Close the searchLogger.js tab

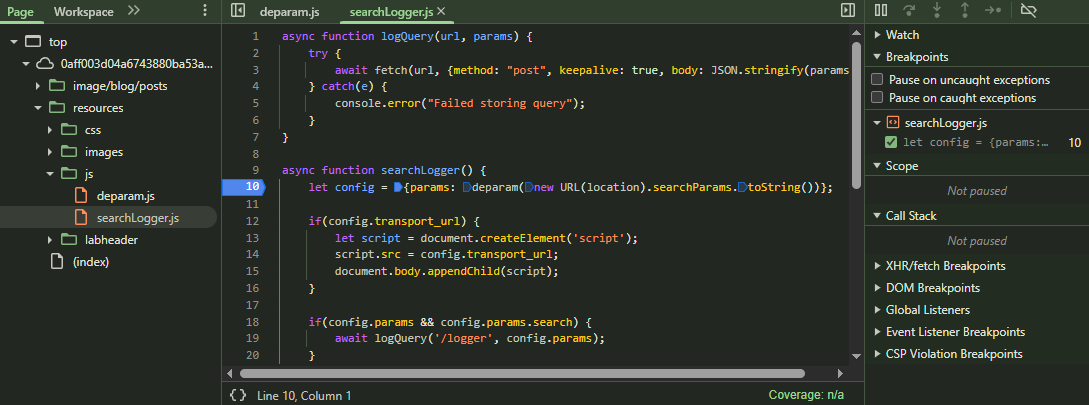[440, 11]
